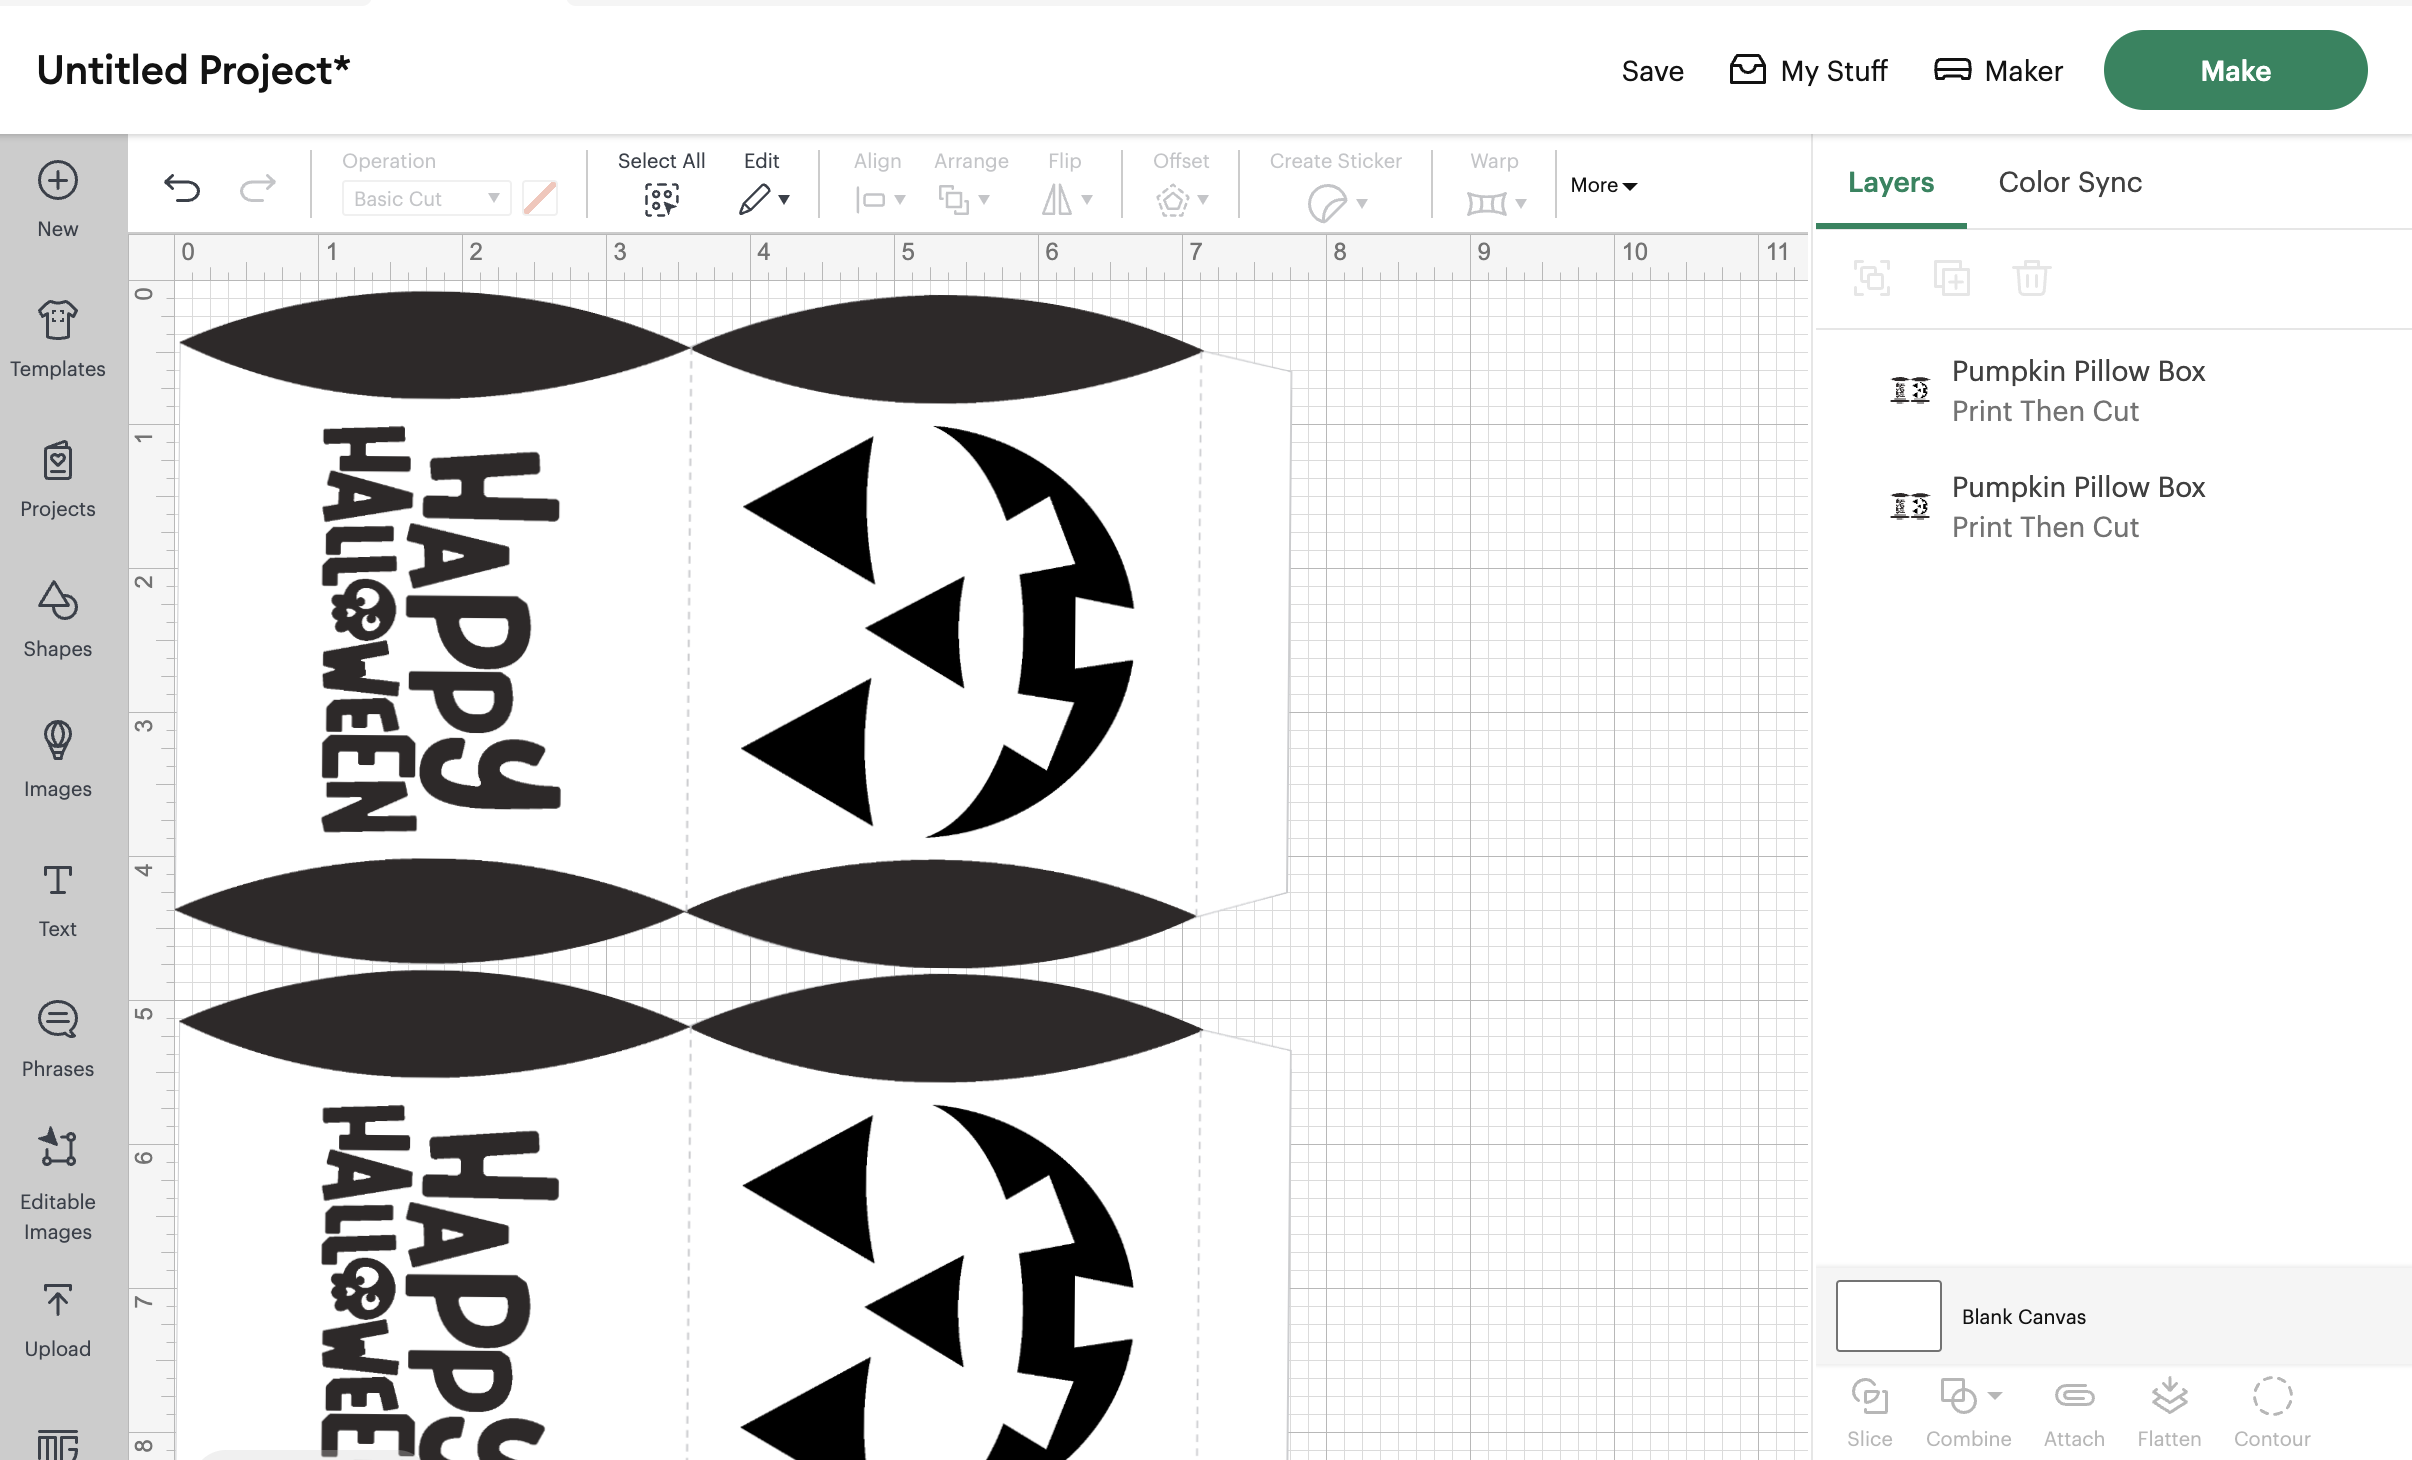Open the Phrases panel
The width and height of the screenshot is (2412, 1460).
click(x=58, y=1039)
